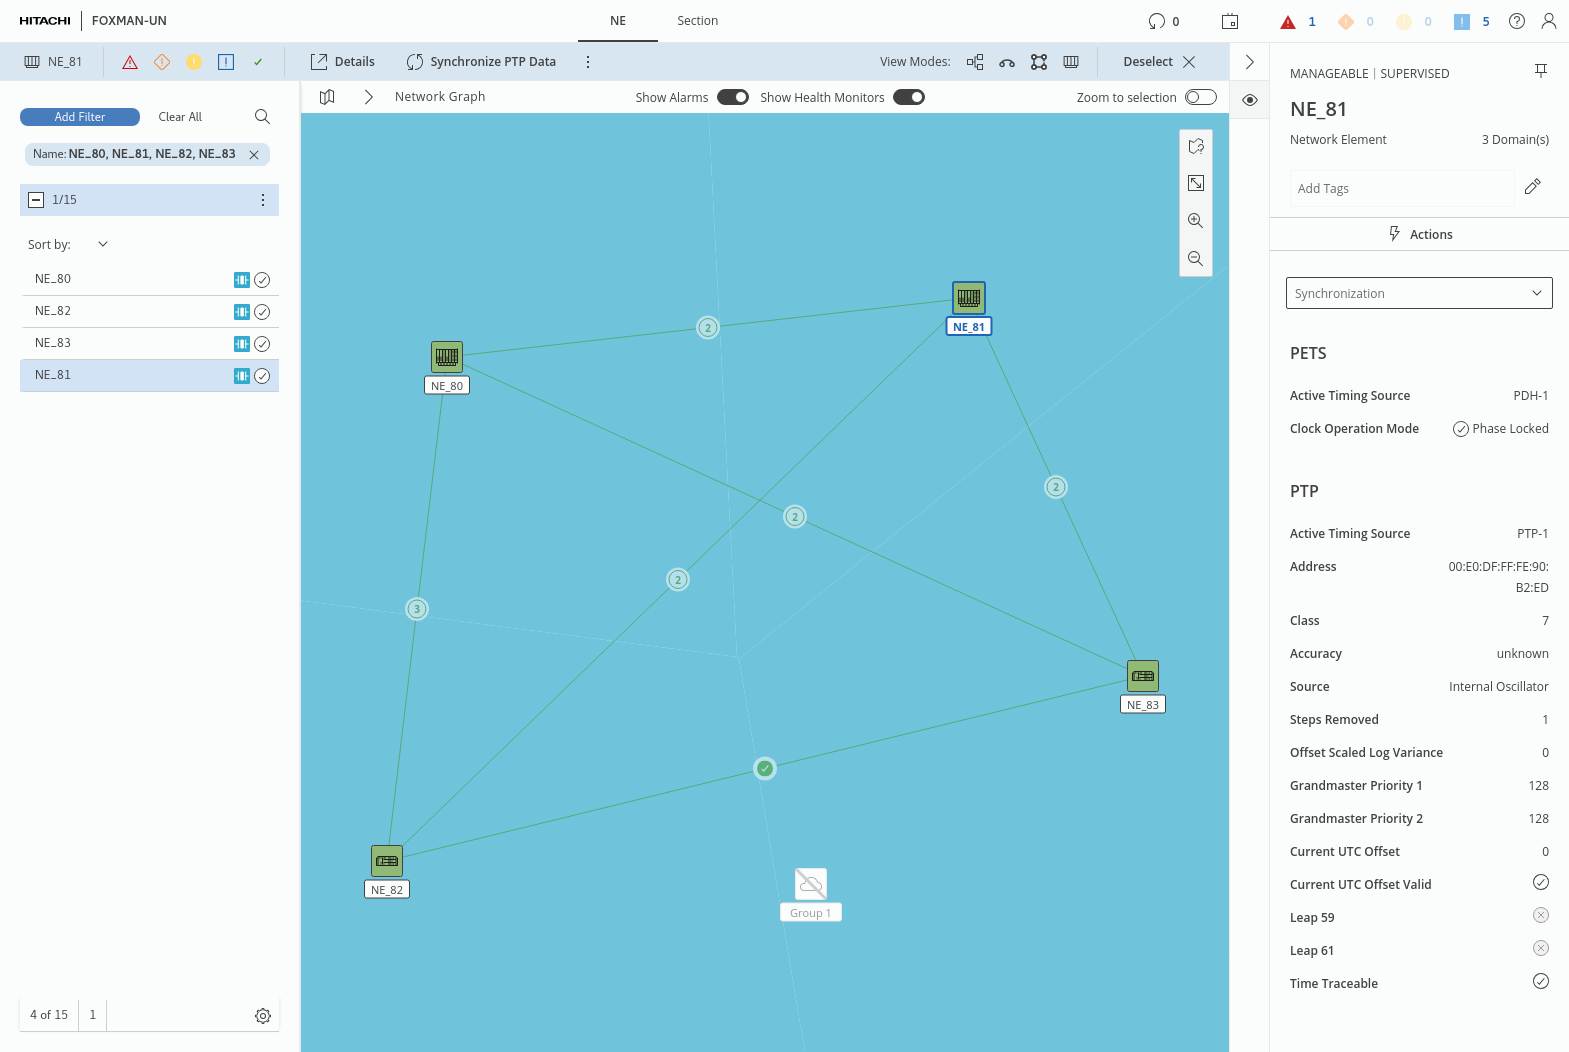Select NE_83 node on the graph

(1142, 677)
